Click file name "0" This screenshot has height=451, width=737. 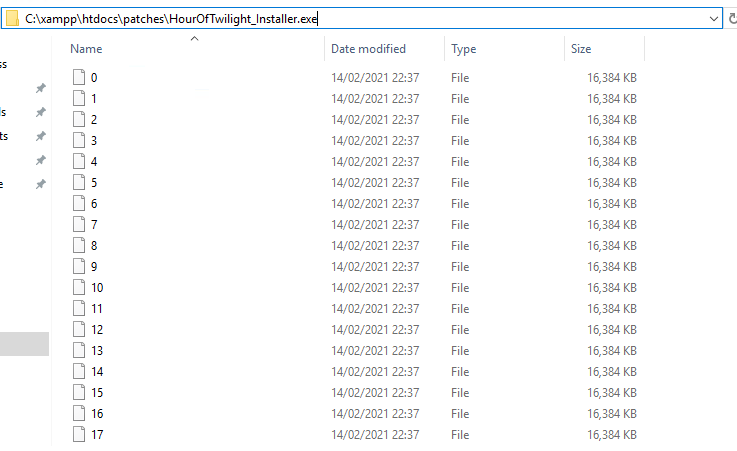point(94,78)
